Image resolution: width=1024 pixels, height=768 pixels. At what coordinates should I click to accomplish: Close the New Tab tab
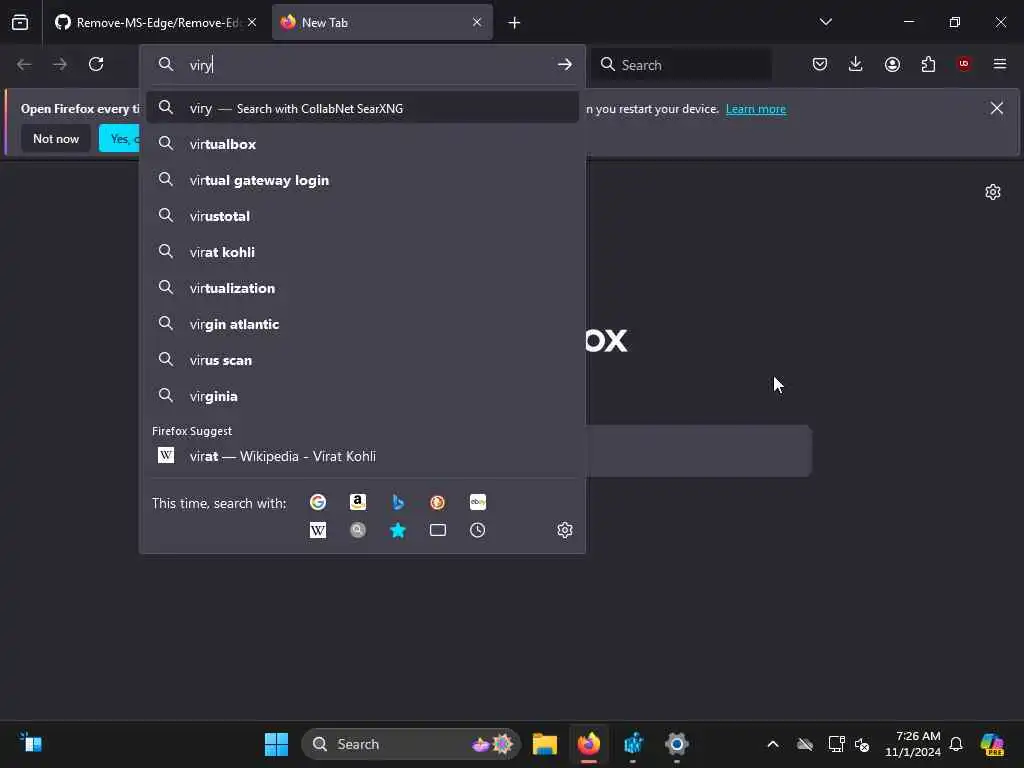[x=477, y=22]
